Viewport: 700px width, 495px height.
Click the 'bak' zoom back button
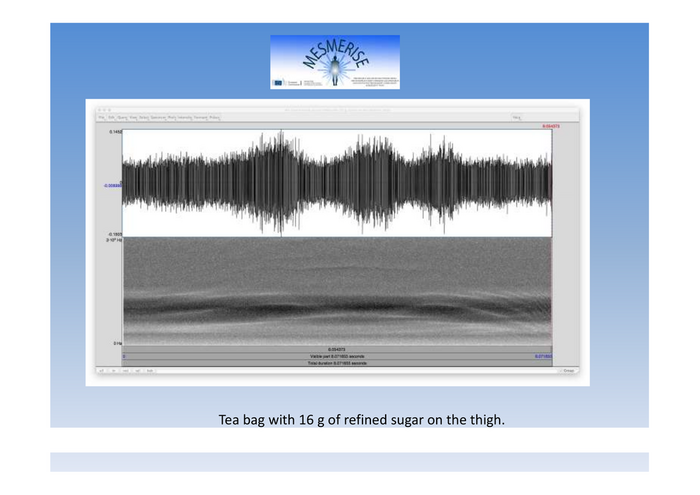(x=150, y=371)
